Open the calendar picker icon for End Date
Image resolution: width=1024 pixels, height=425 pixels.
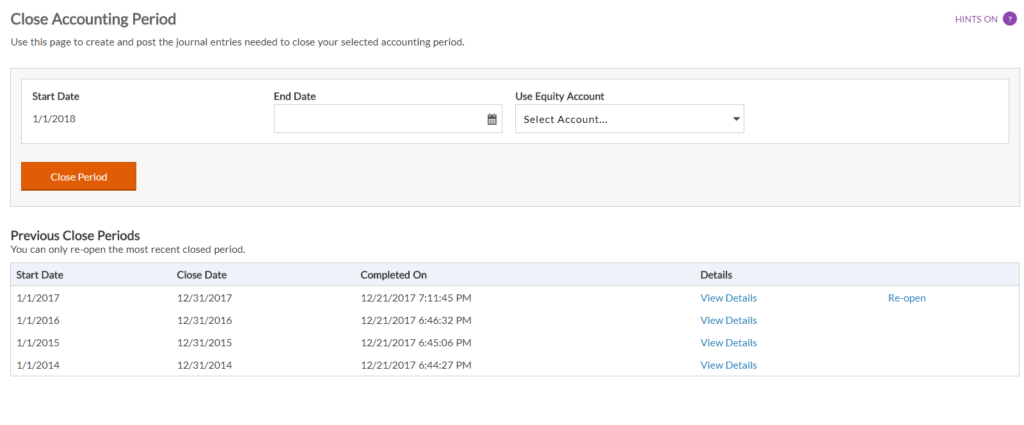[x=492, y=119]
